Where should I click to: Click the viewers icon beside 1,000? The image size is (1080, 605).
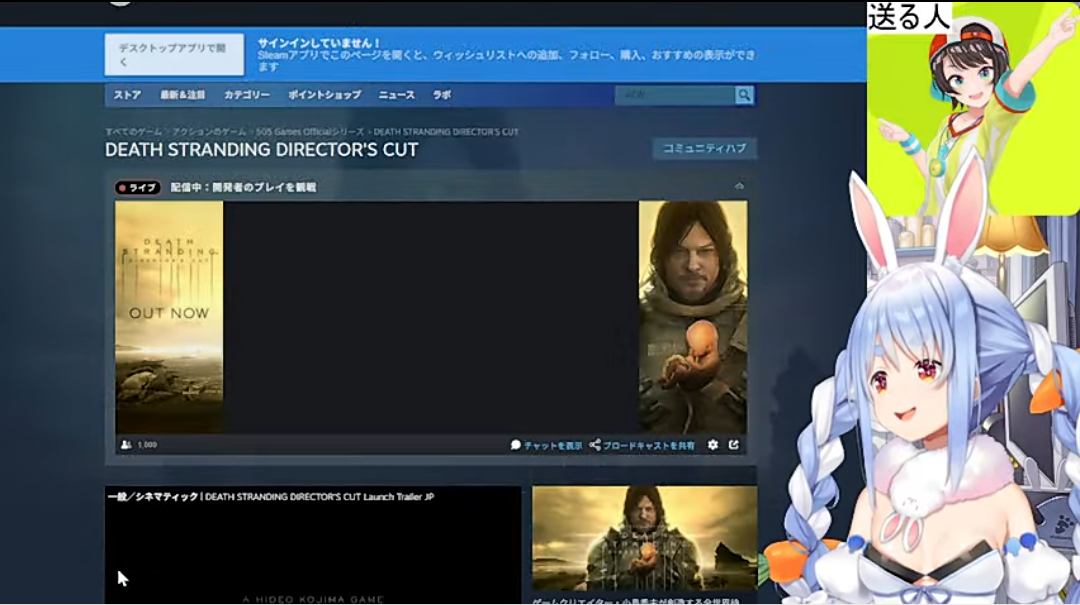[x=126, y=445]
